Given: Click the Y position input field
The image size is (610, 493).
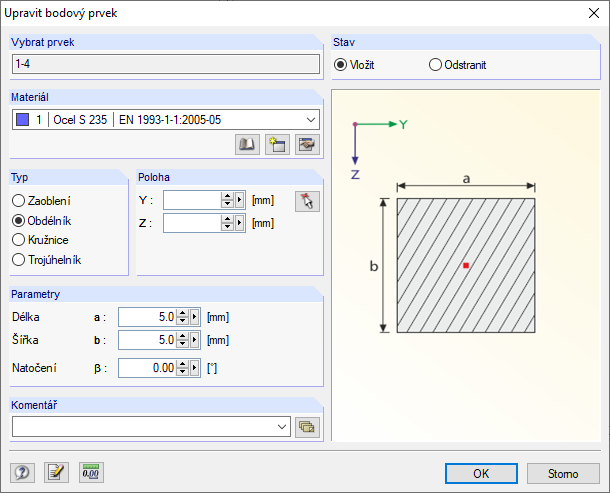Looking at the screenshot, I should pyautogui.click(x=192, y=200).
